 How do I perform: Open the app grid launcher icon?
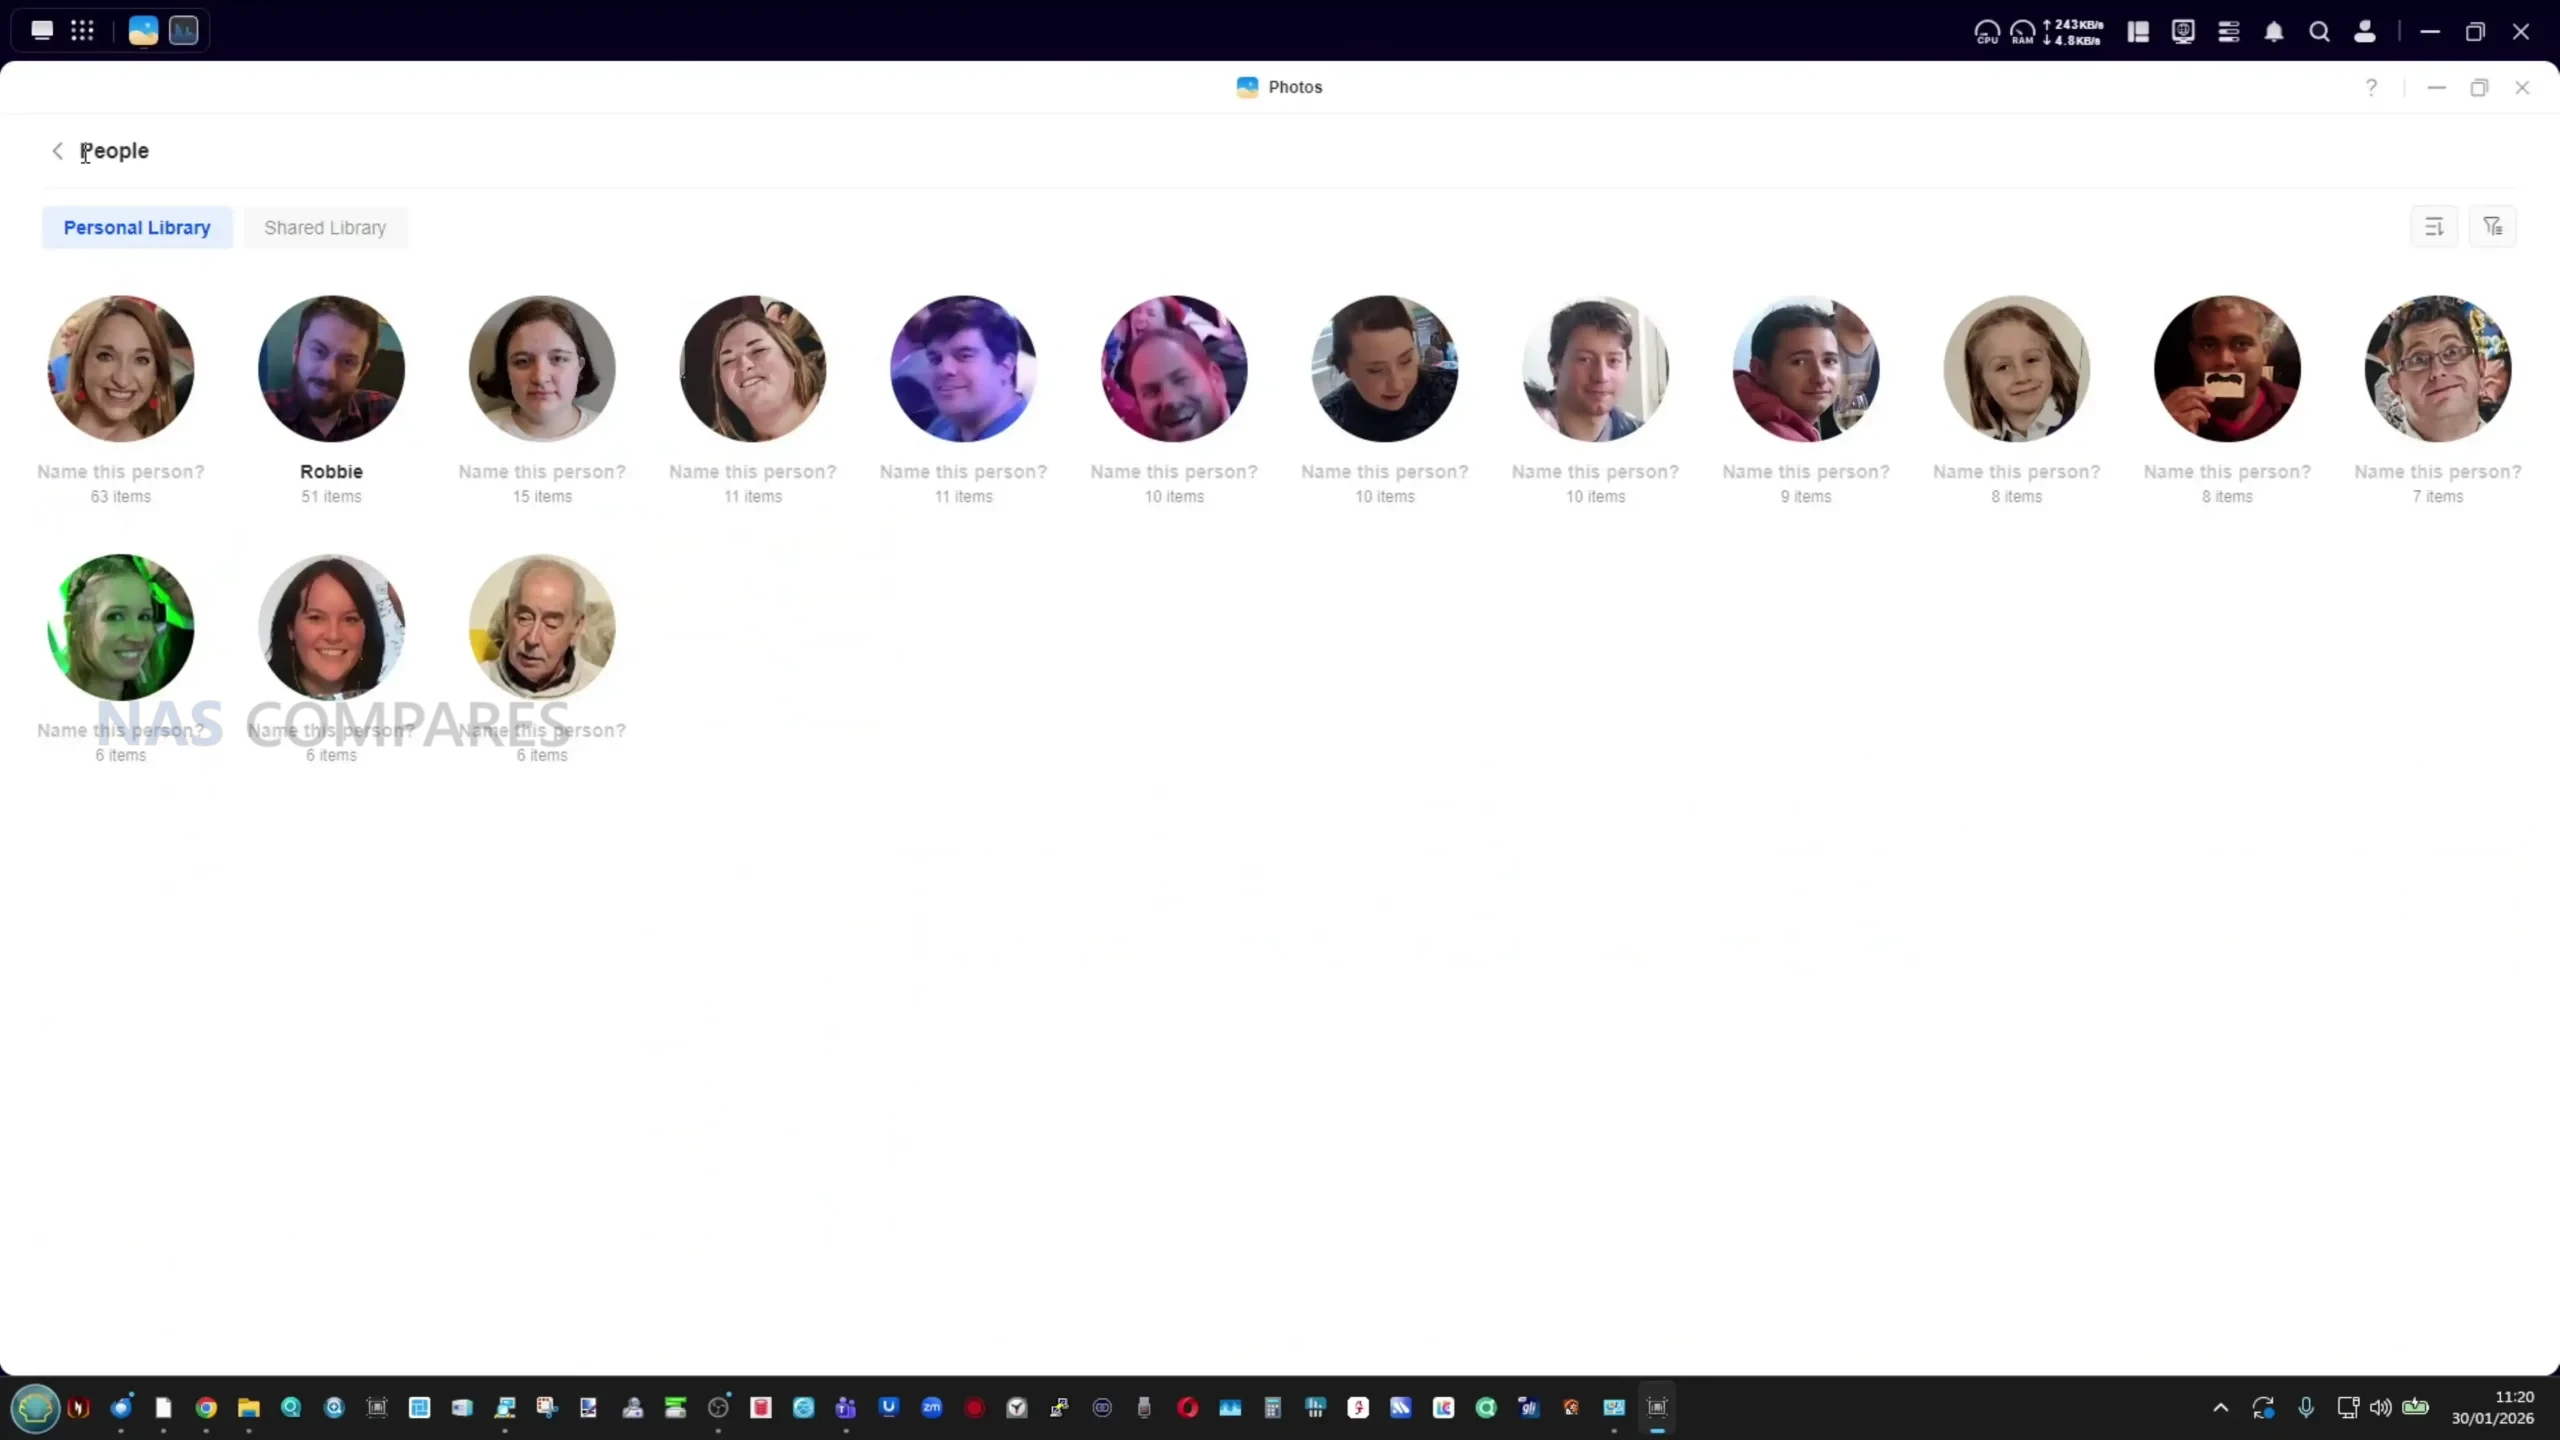pos(82,31)
